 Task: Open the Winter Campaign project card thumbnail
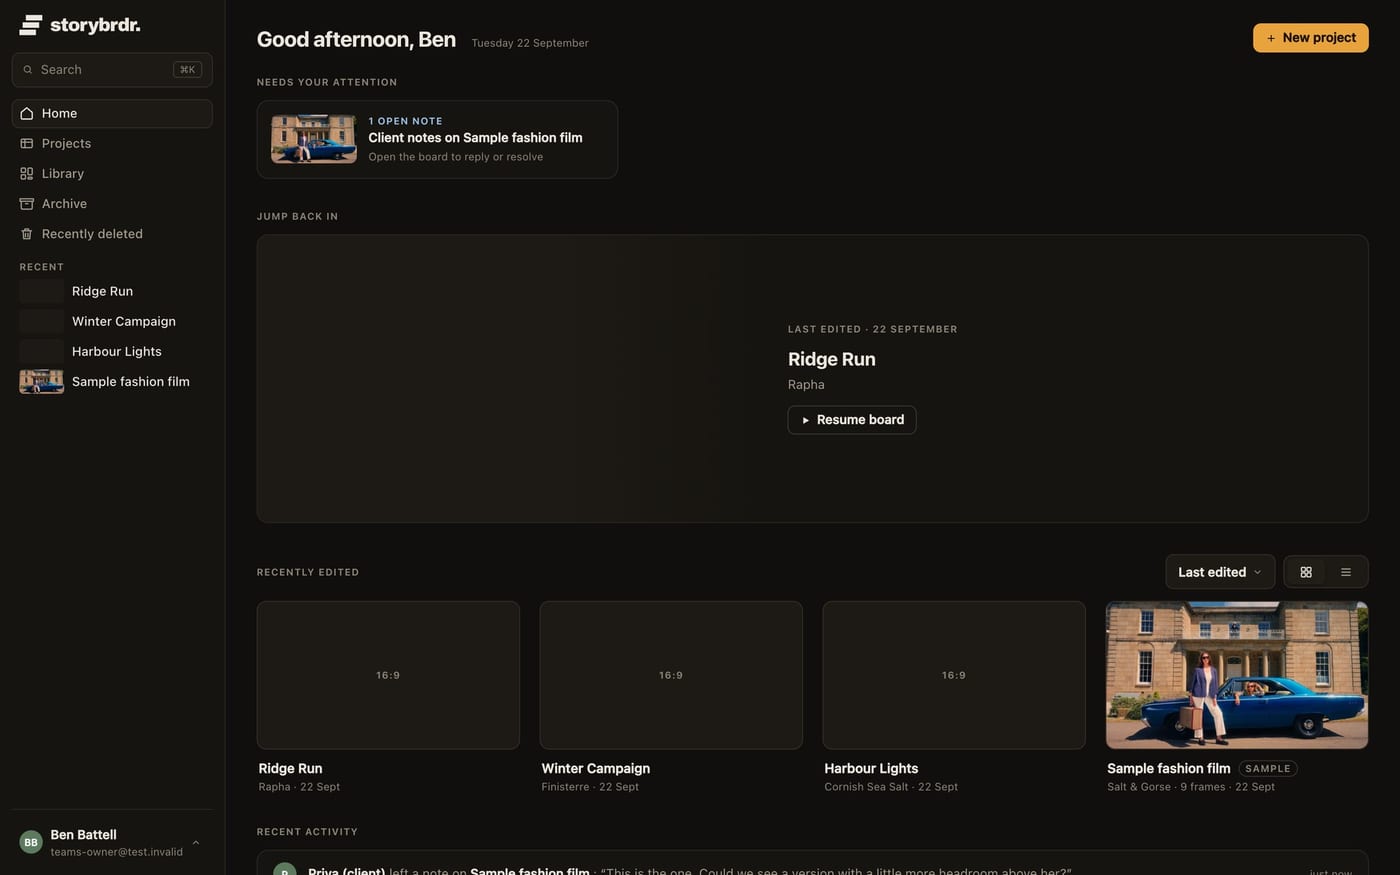point(671,675)
